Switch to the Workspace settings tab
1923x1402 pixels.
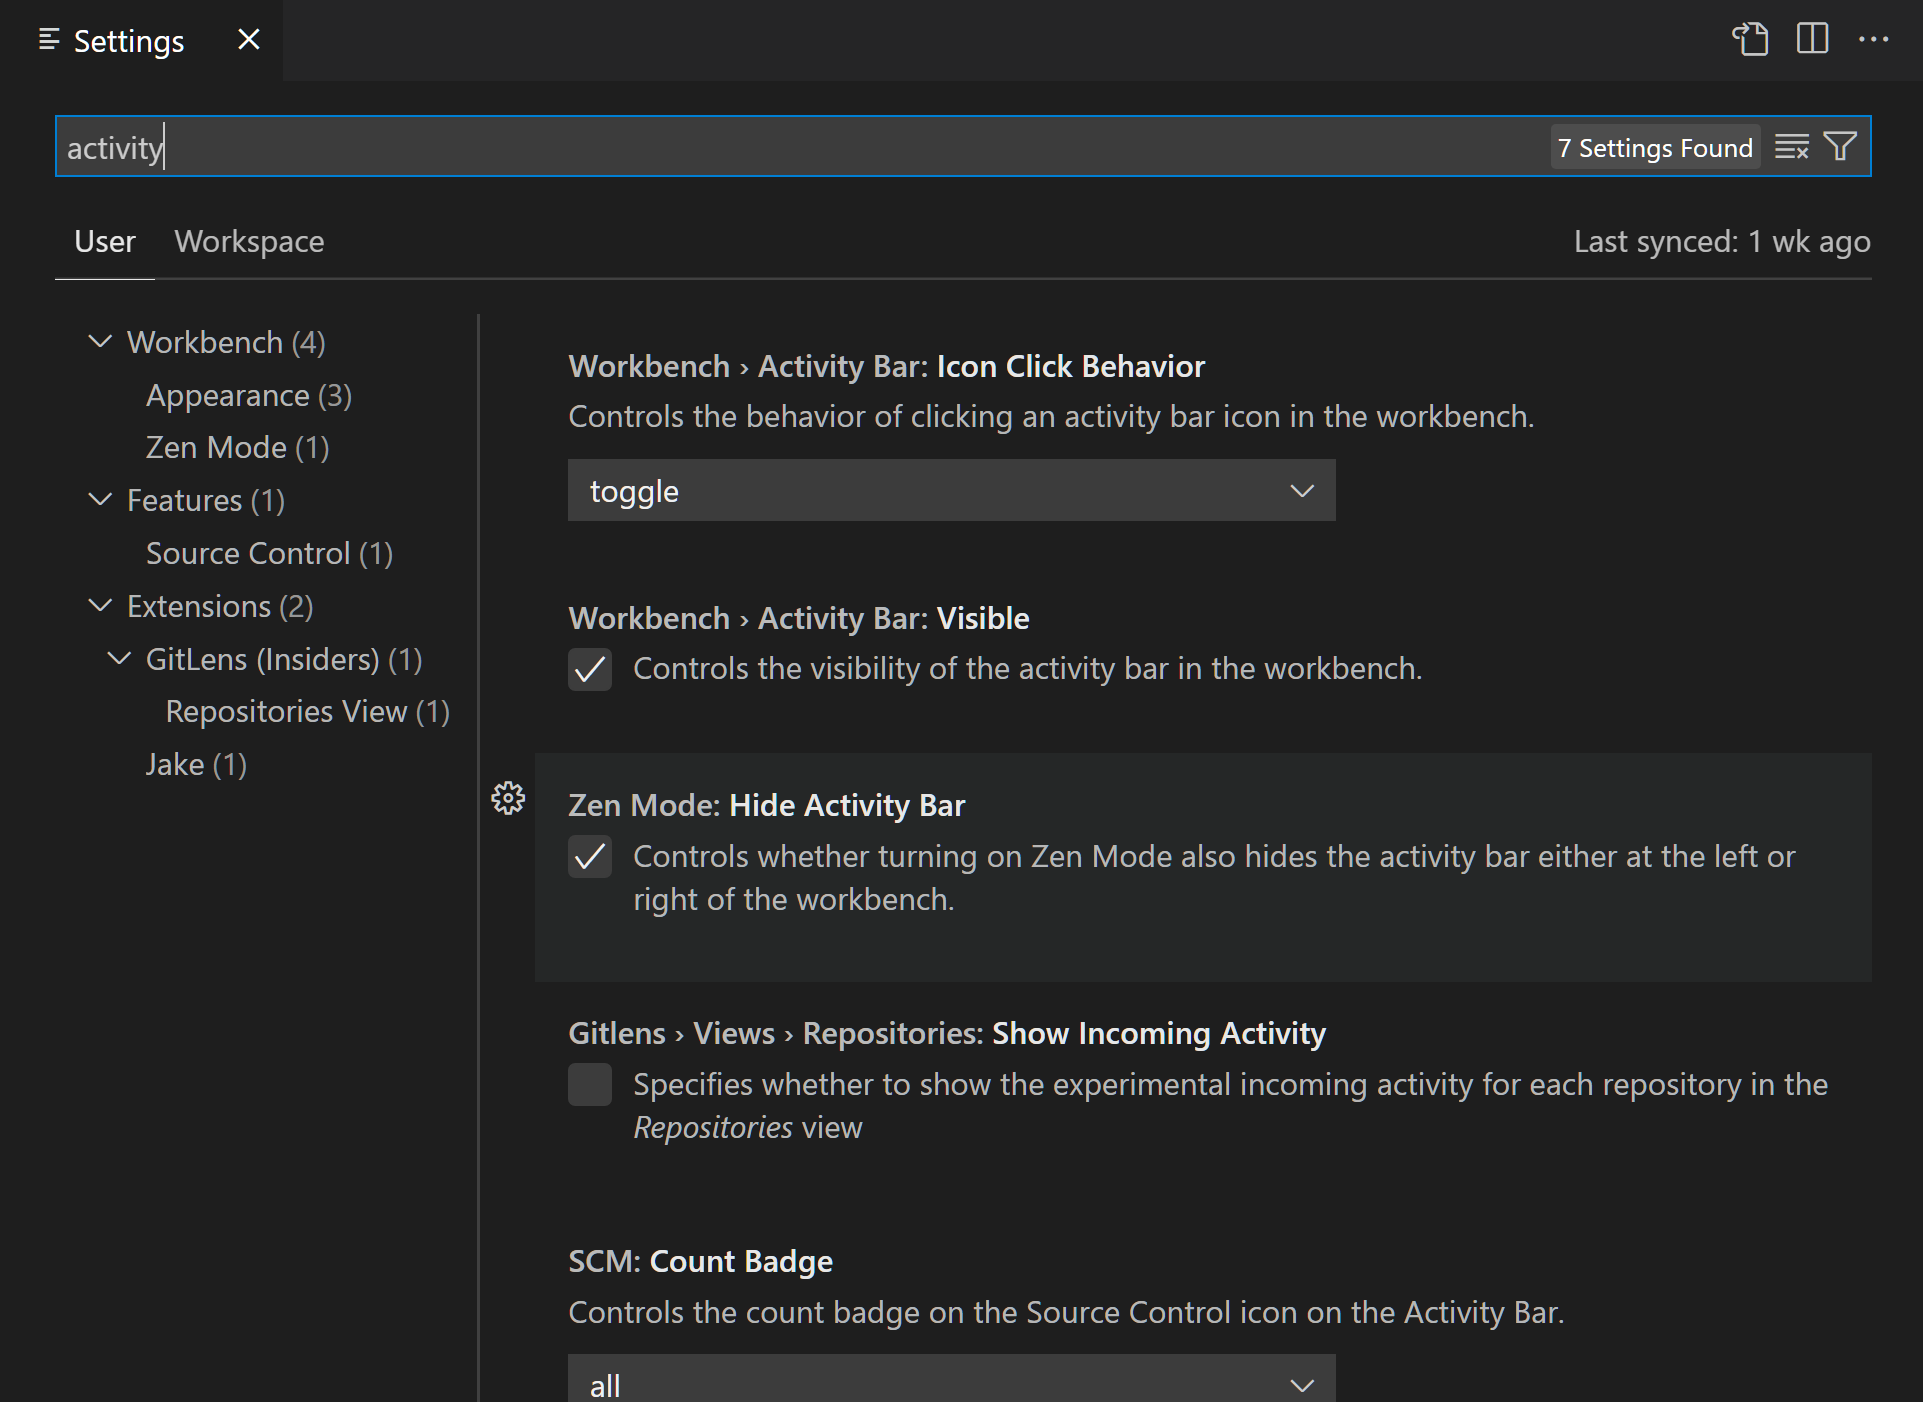point(249,241)
